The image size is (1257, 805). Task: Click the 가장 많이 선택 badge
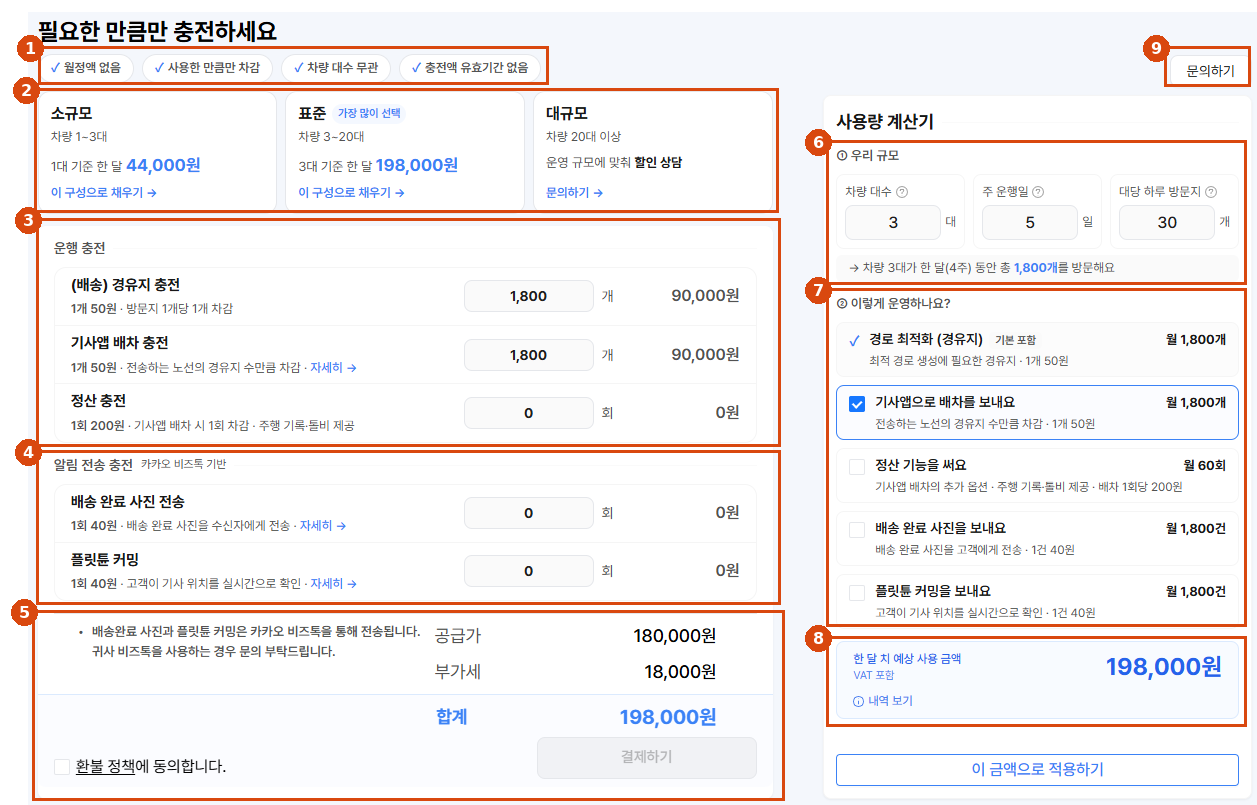pos(369,113)
